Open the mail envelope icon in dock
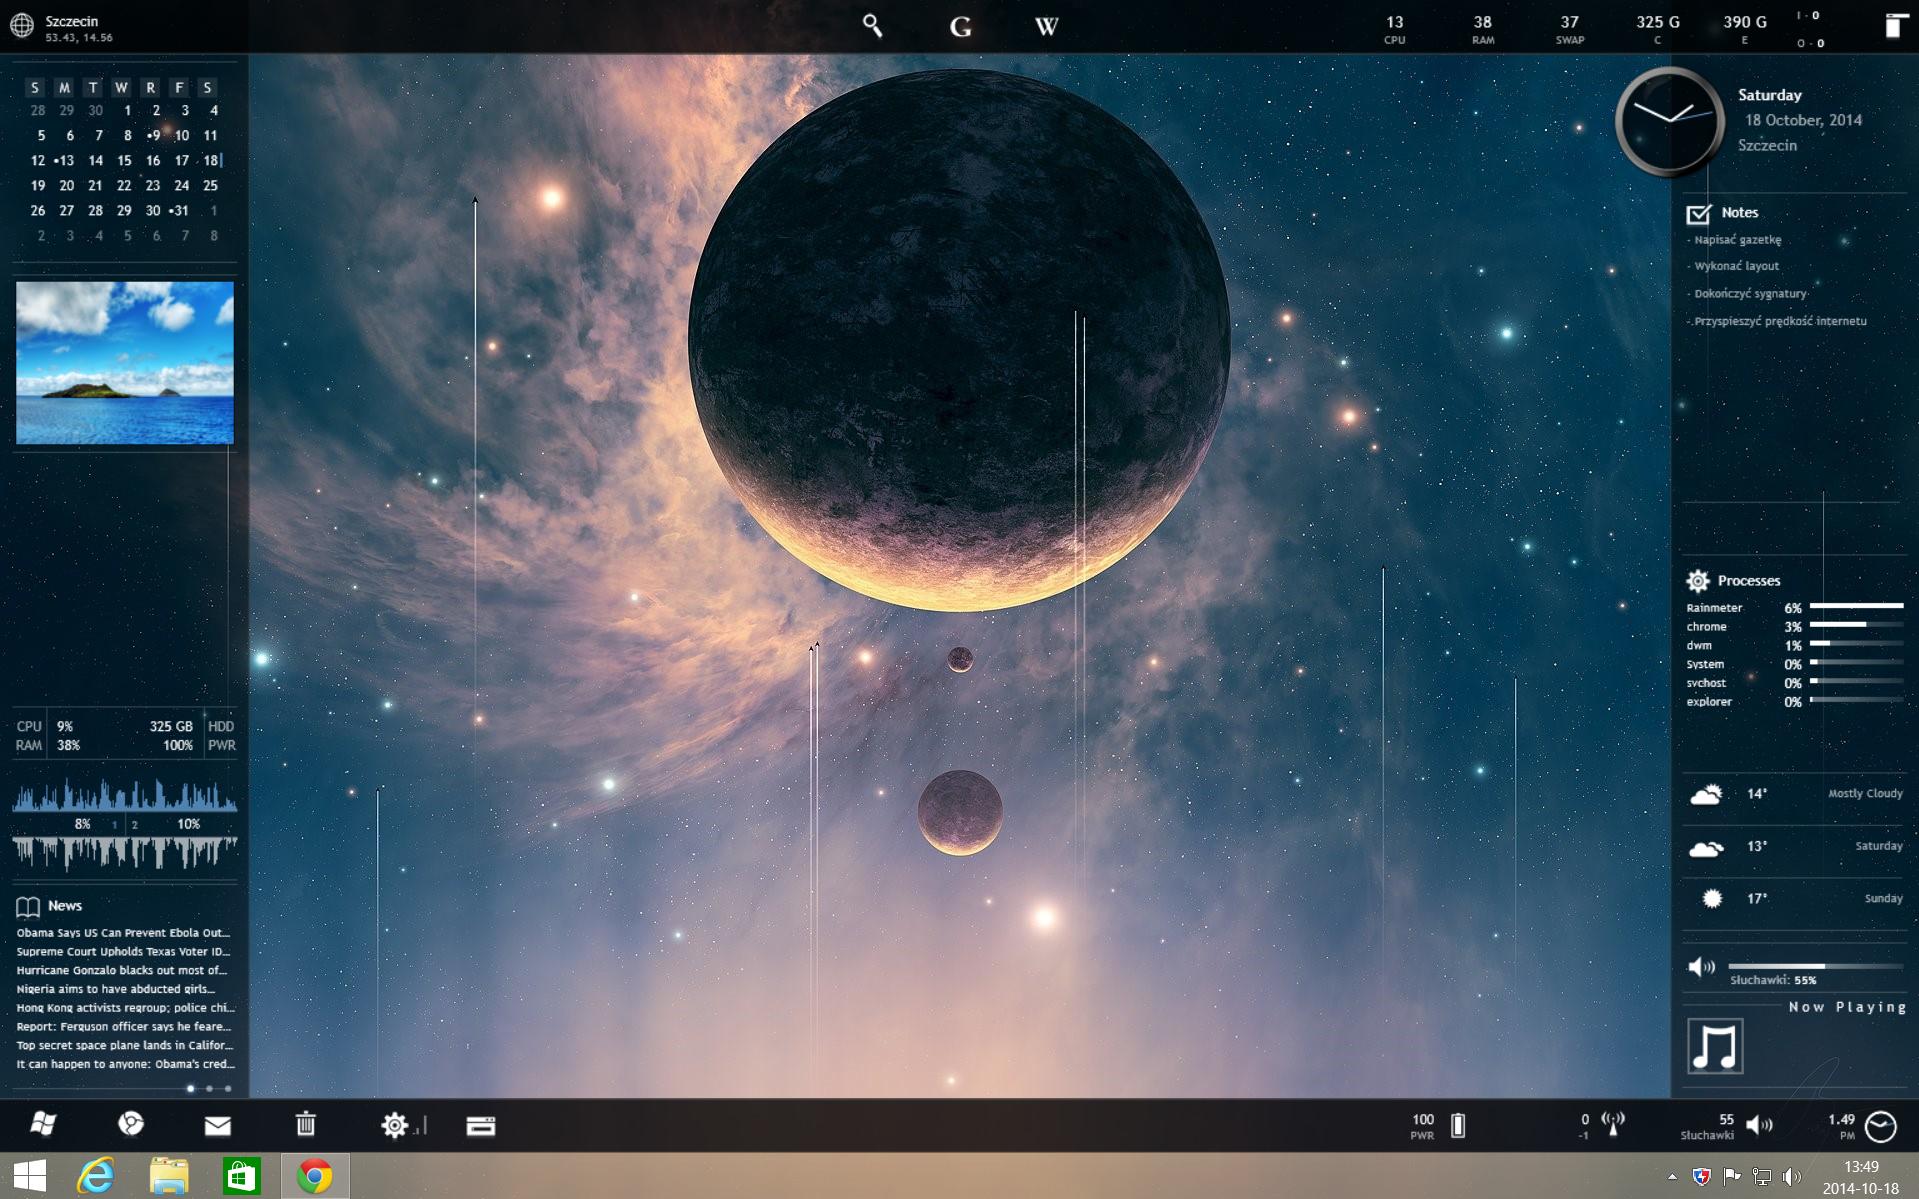This screenshot has width=1919, height=1199. coord(217,1126)
